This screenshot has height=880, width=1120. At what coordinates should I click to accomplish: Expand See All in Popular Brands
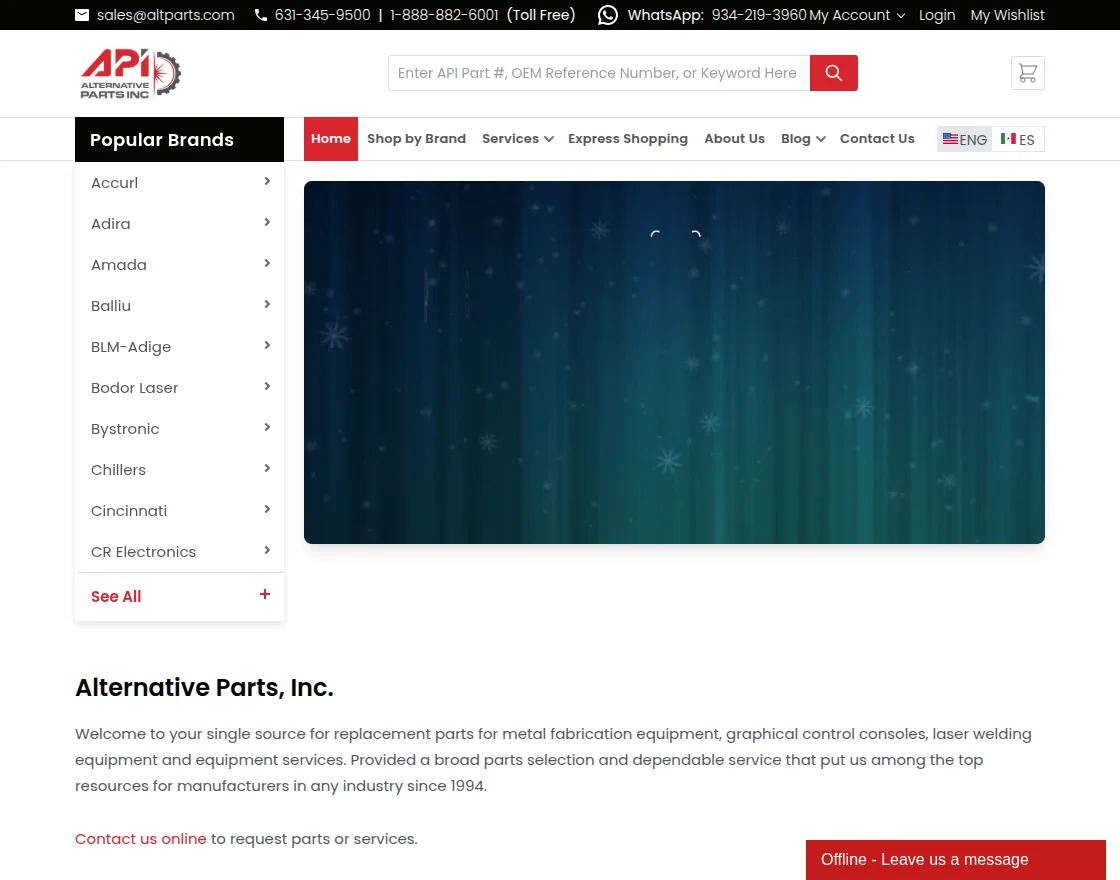pos(116,596)
